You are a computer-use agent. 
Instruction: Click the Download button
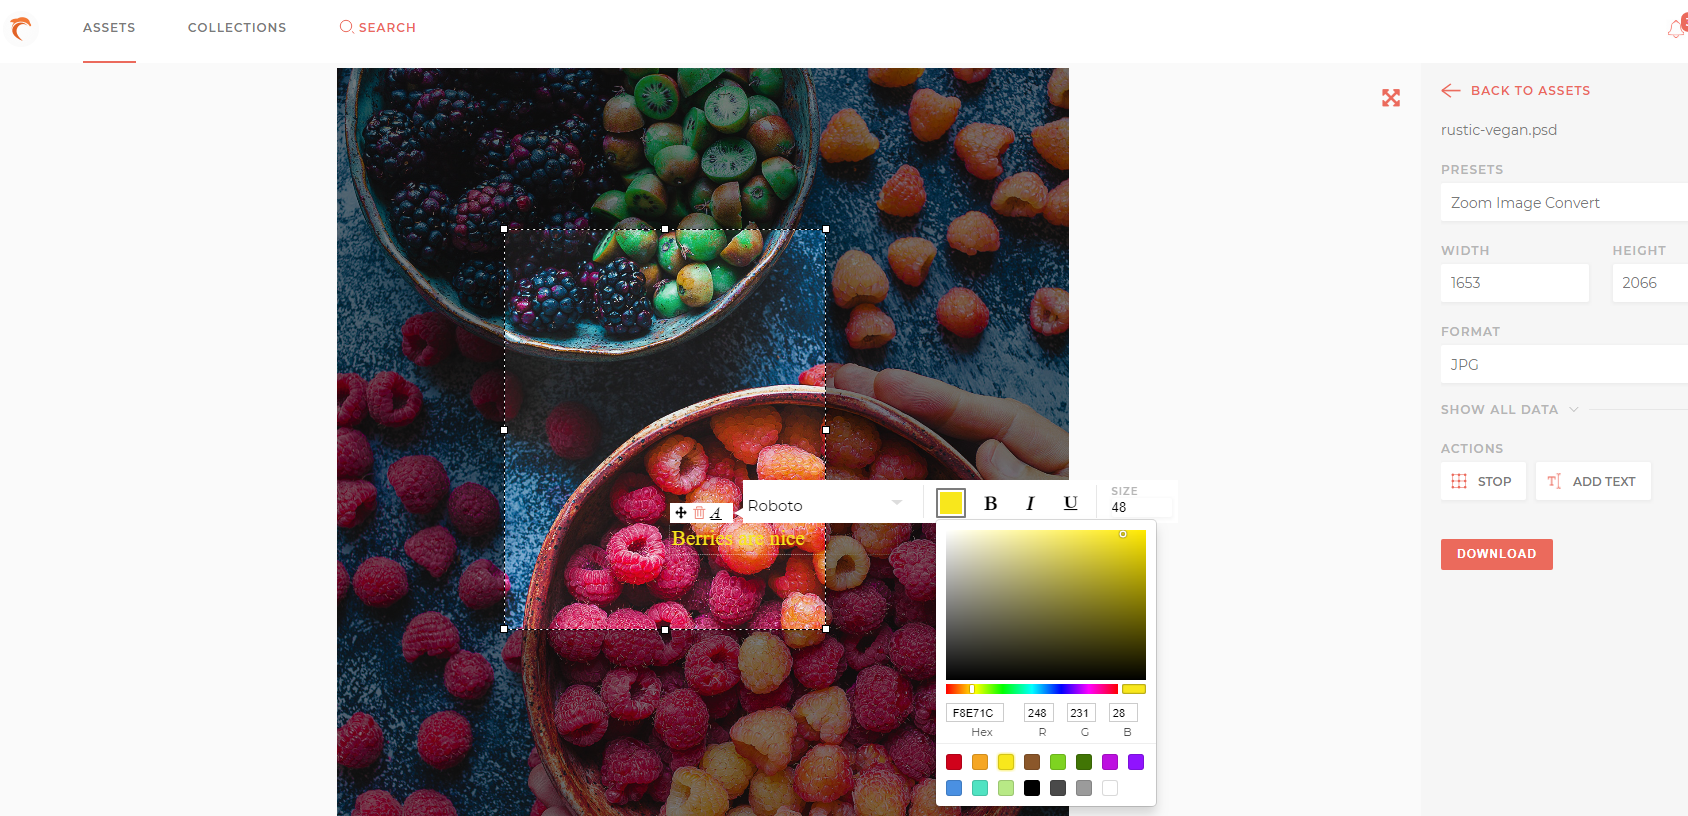point(1496,554)
